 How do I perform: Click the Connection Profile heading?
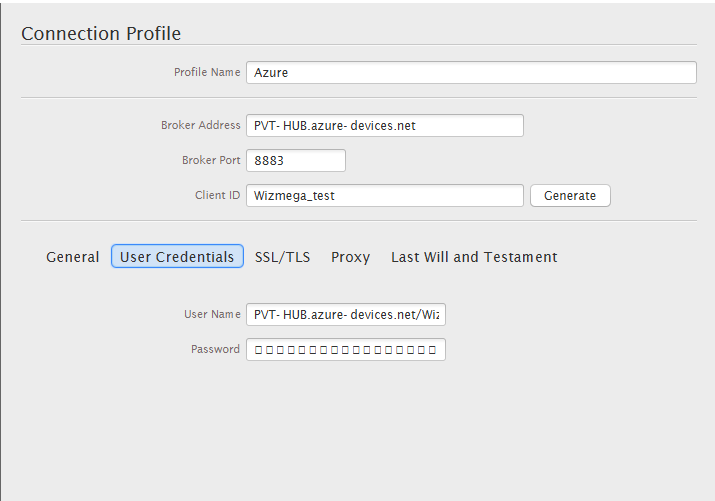tap(101, 33)
